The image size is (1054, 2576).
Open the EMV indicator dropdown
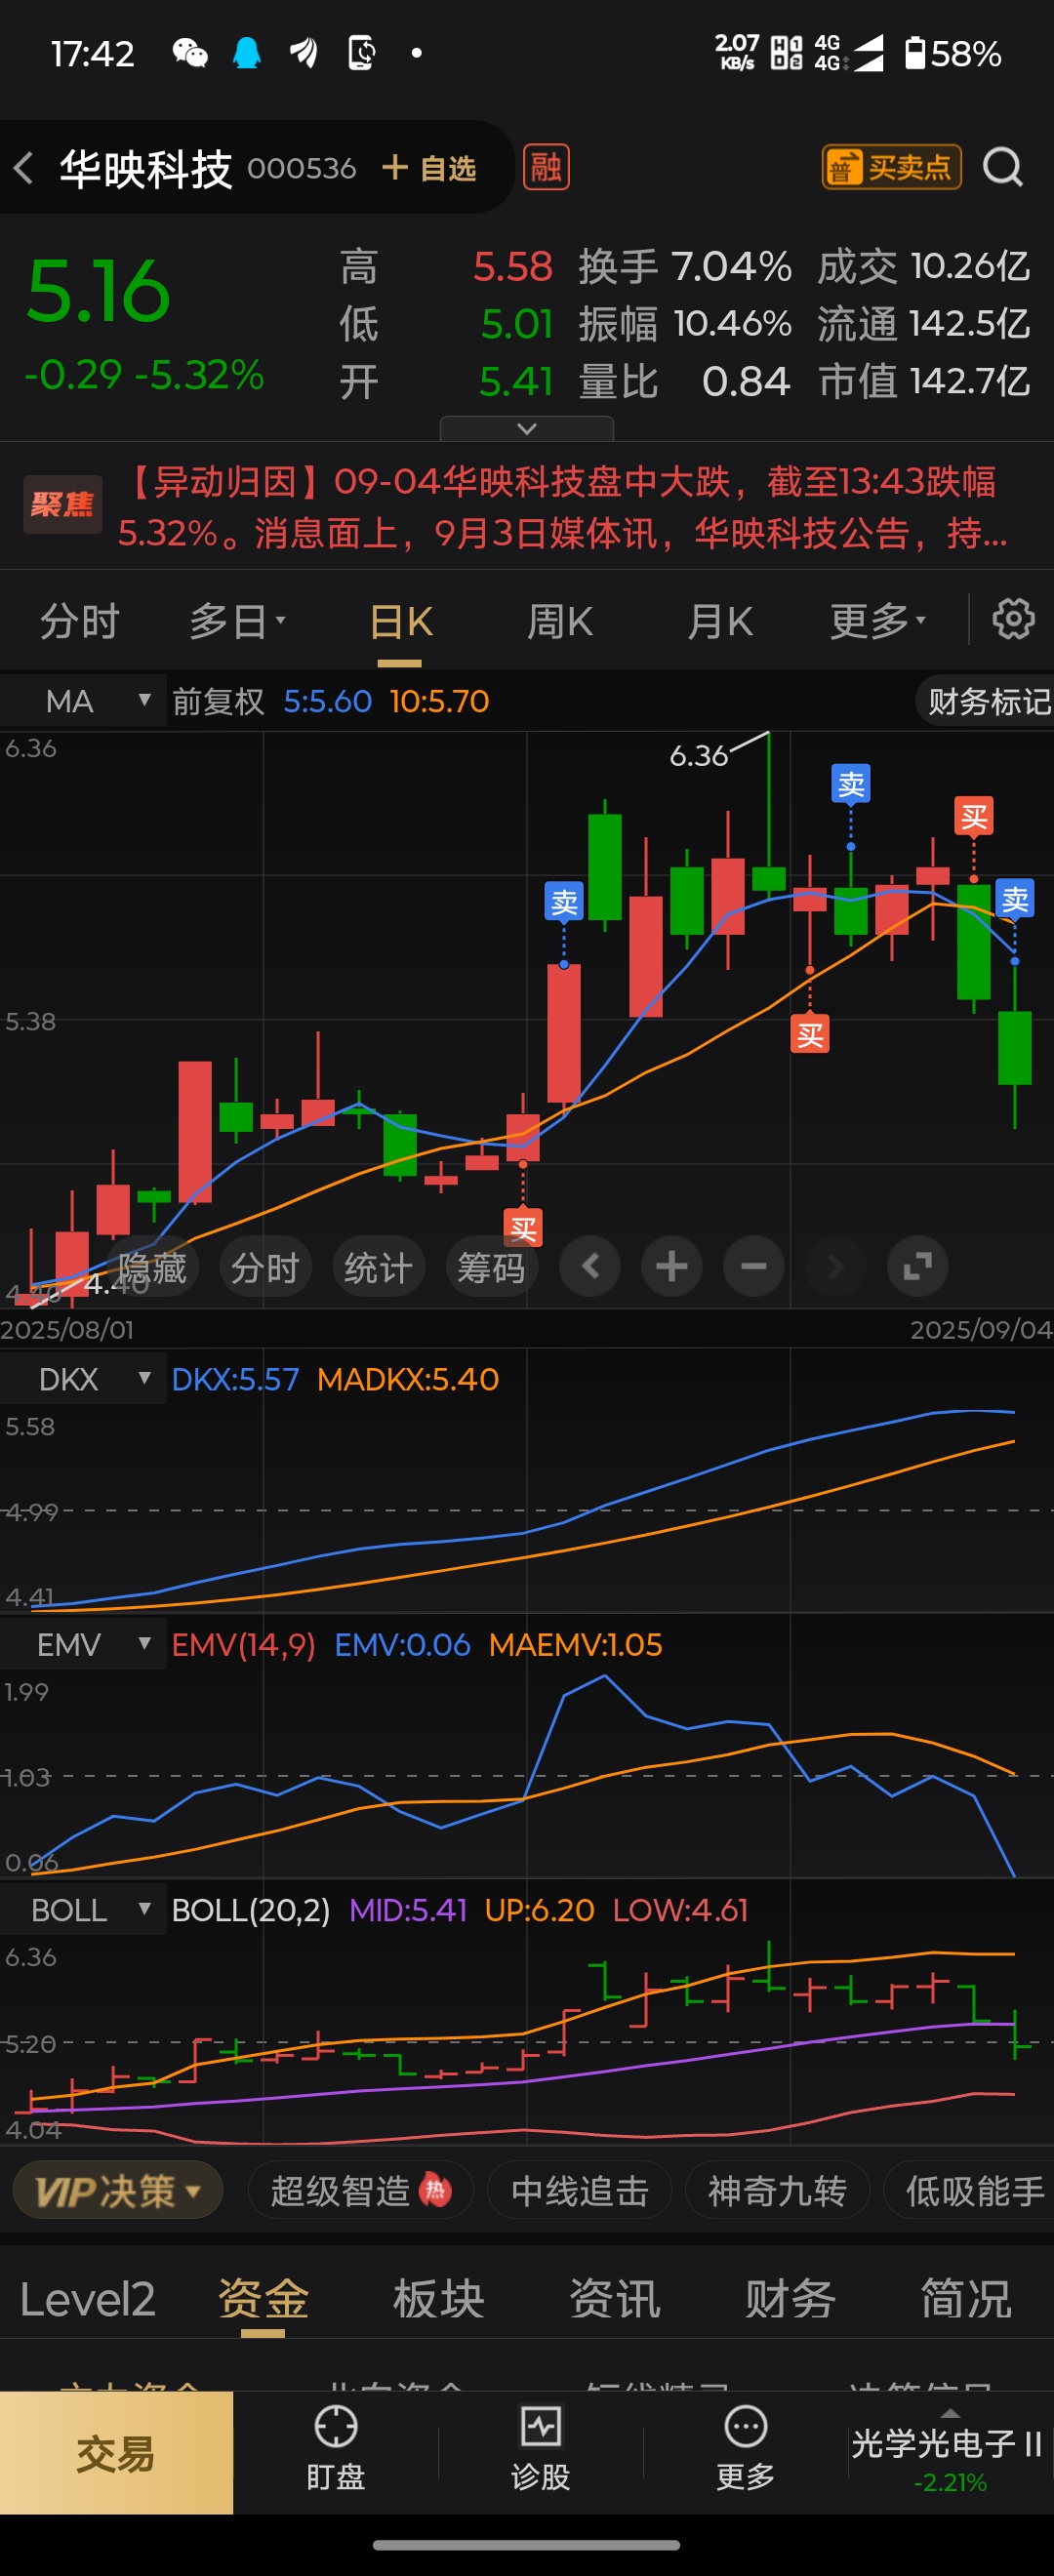[83, 1644]
